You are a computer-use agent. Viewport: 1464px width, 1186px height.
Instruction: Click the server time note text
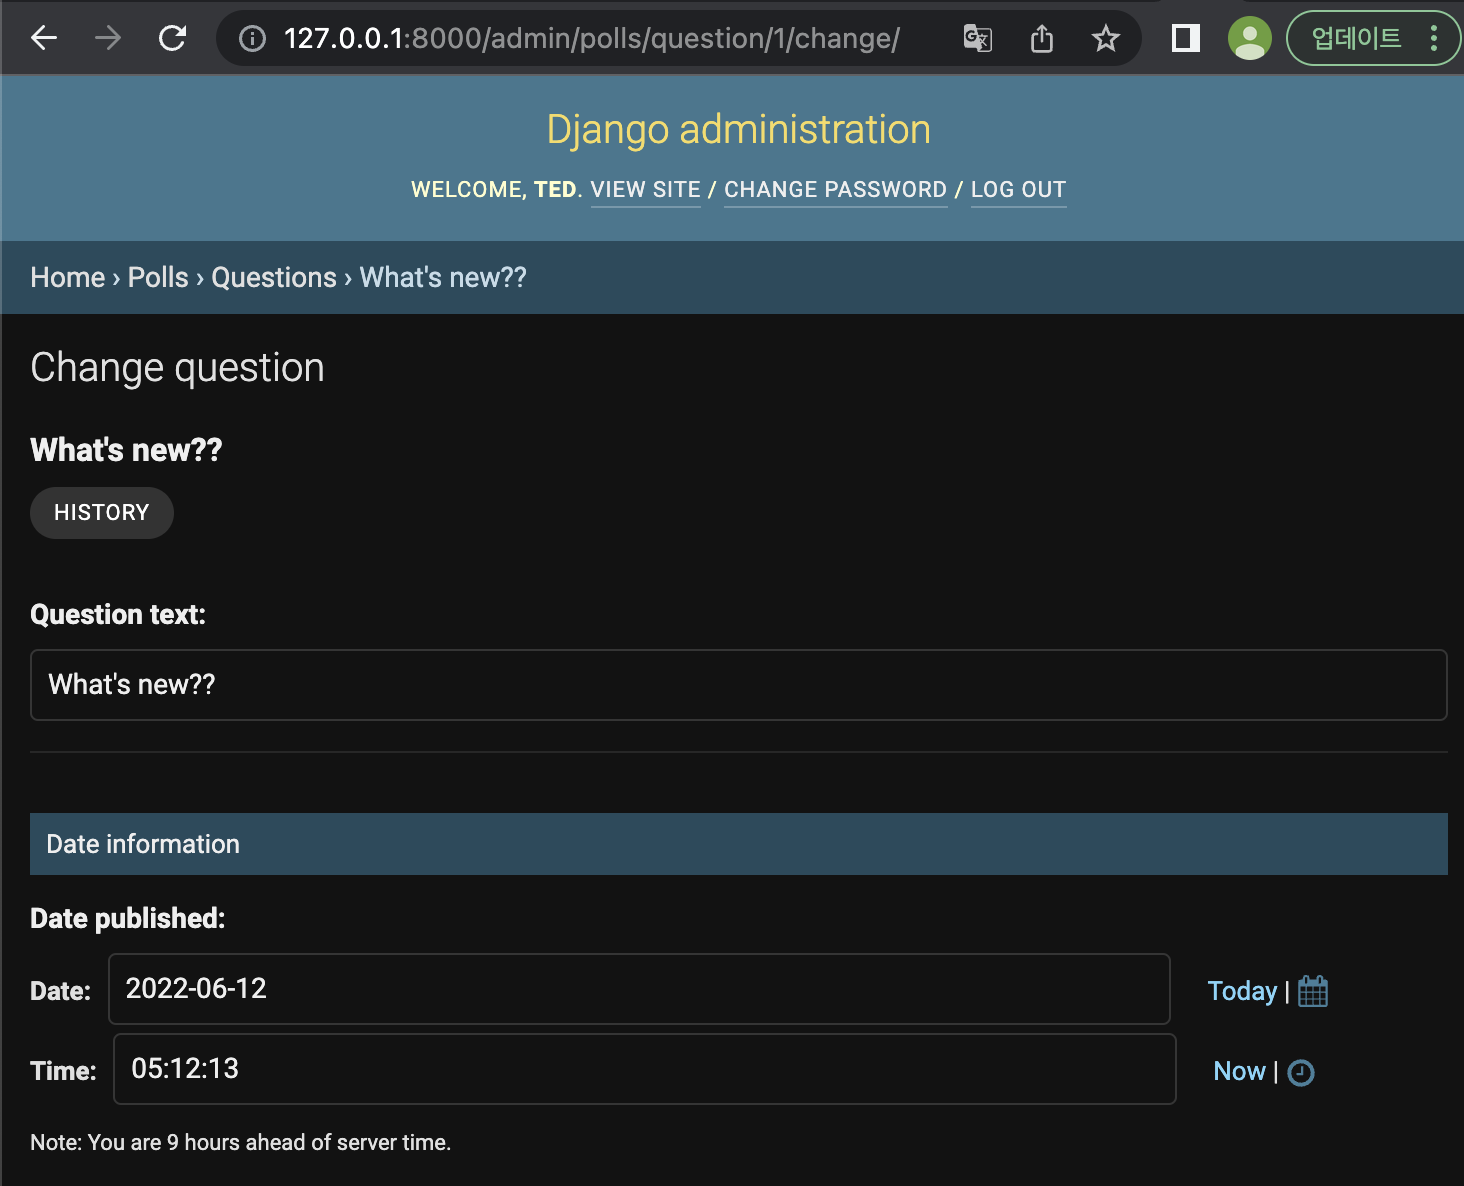(241, 1142)
